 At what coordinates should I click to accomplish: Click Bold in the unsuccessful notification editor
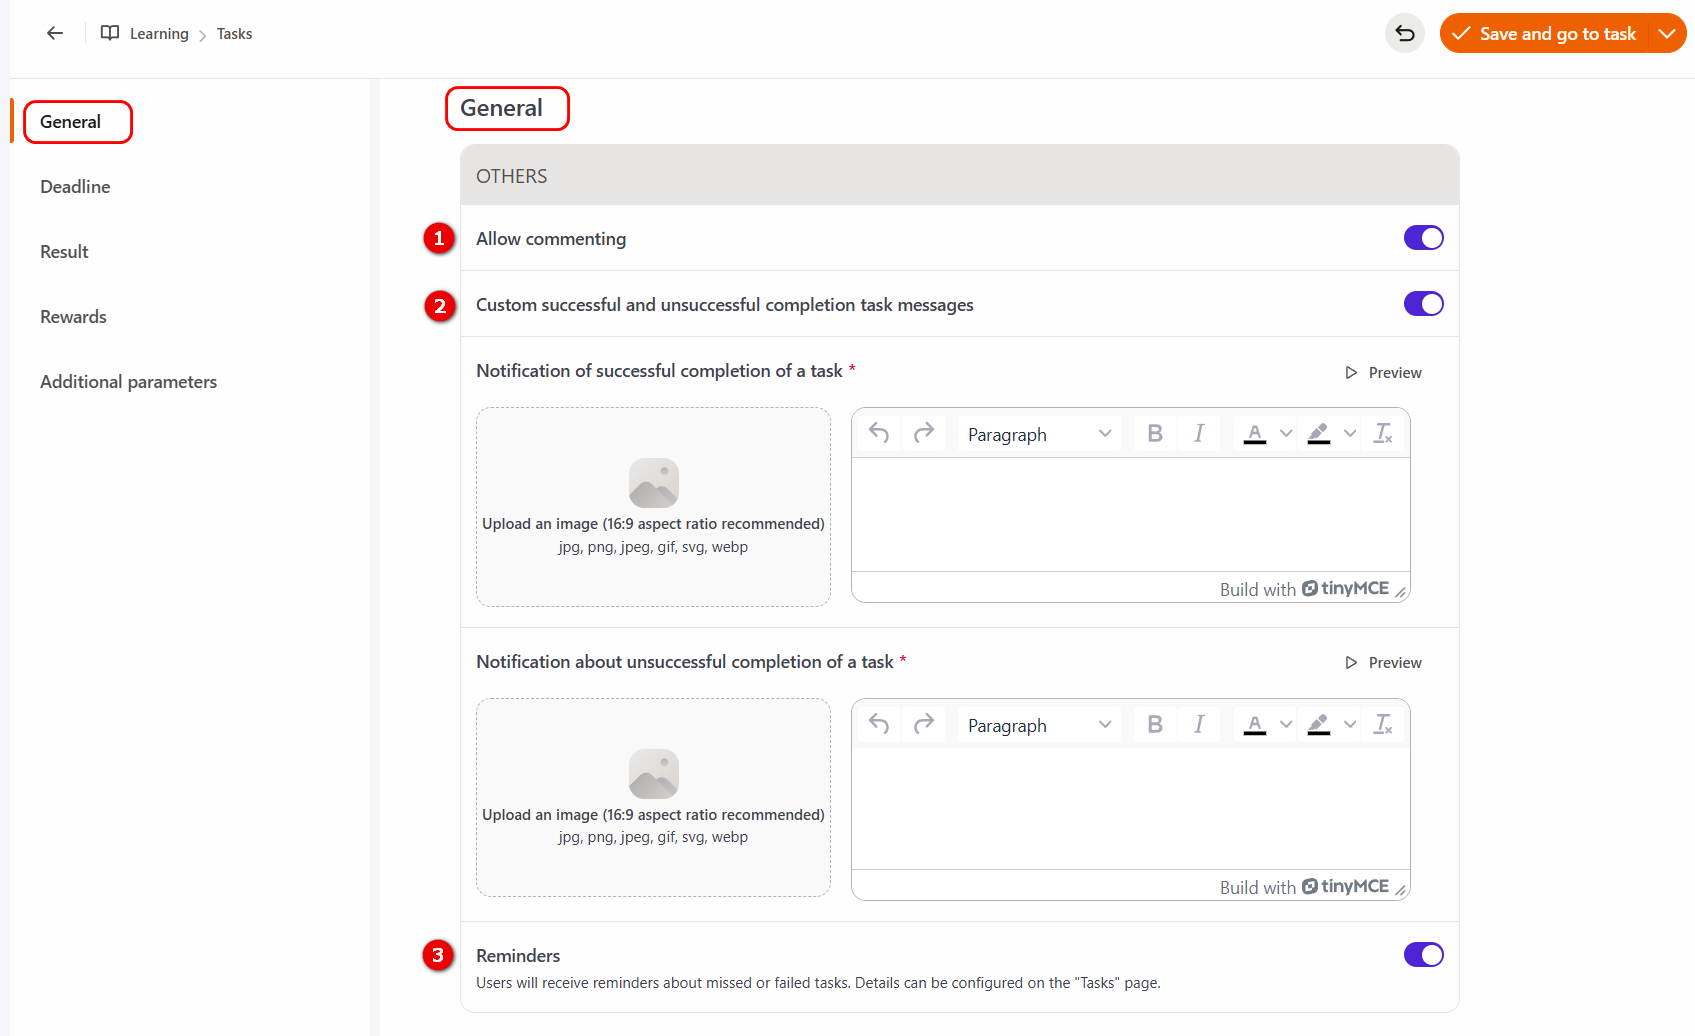(x=1155, y=724)
